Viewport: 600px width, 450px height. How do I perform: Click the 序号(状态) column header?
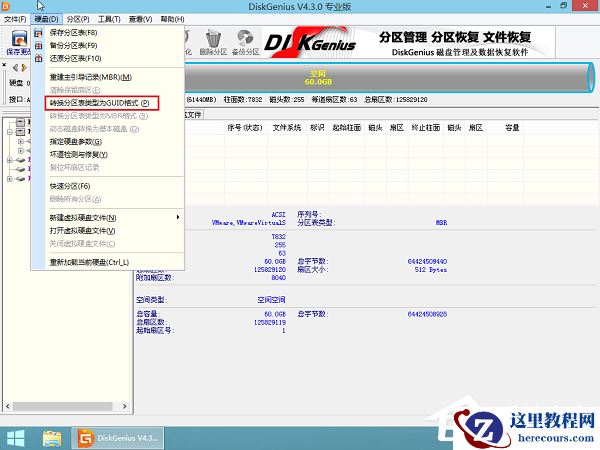[245, 127]
